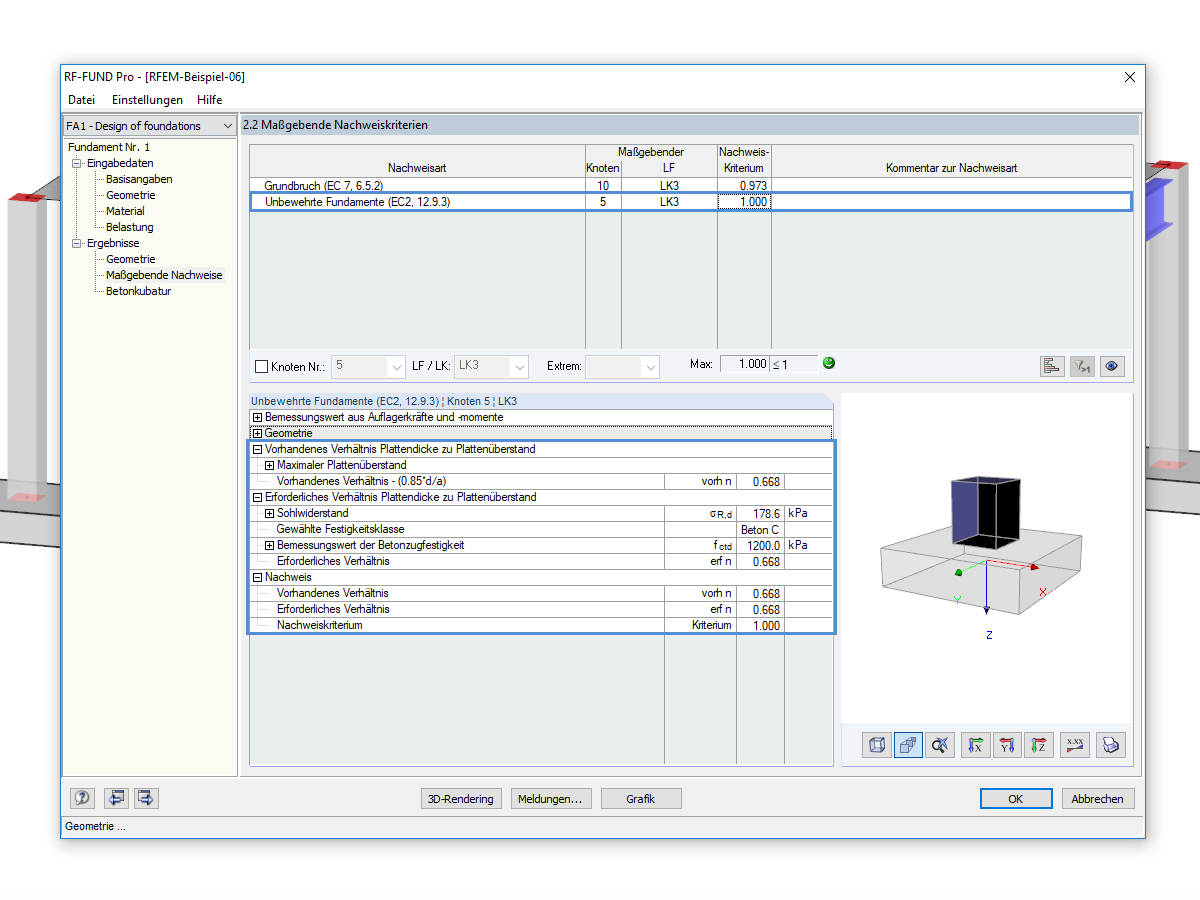Click the wireframe view icon under the 3D preview
1200x900 pixels.
pyautogui.click(x=877, y=745)
